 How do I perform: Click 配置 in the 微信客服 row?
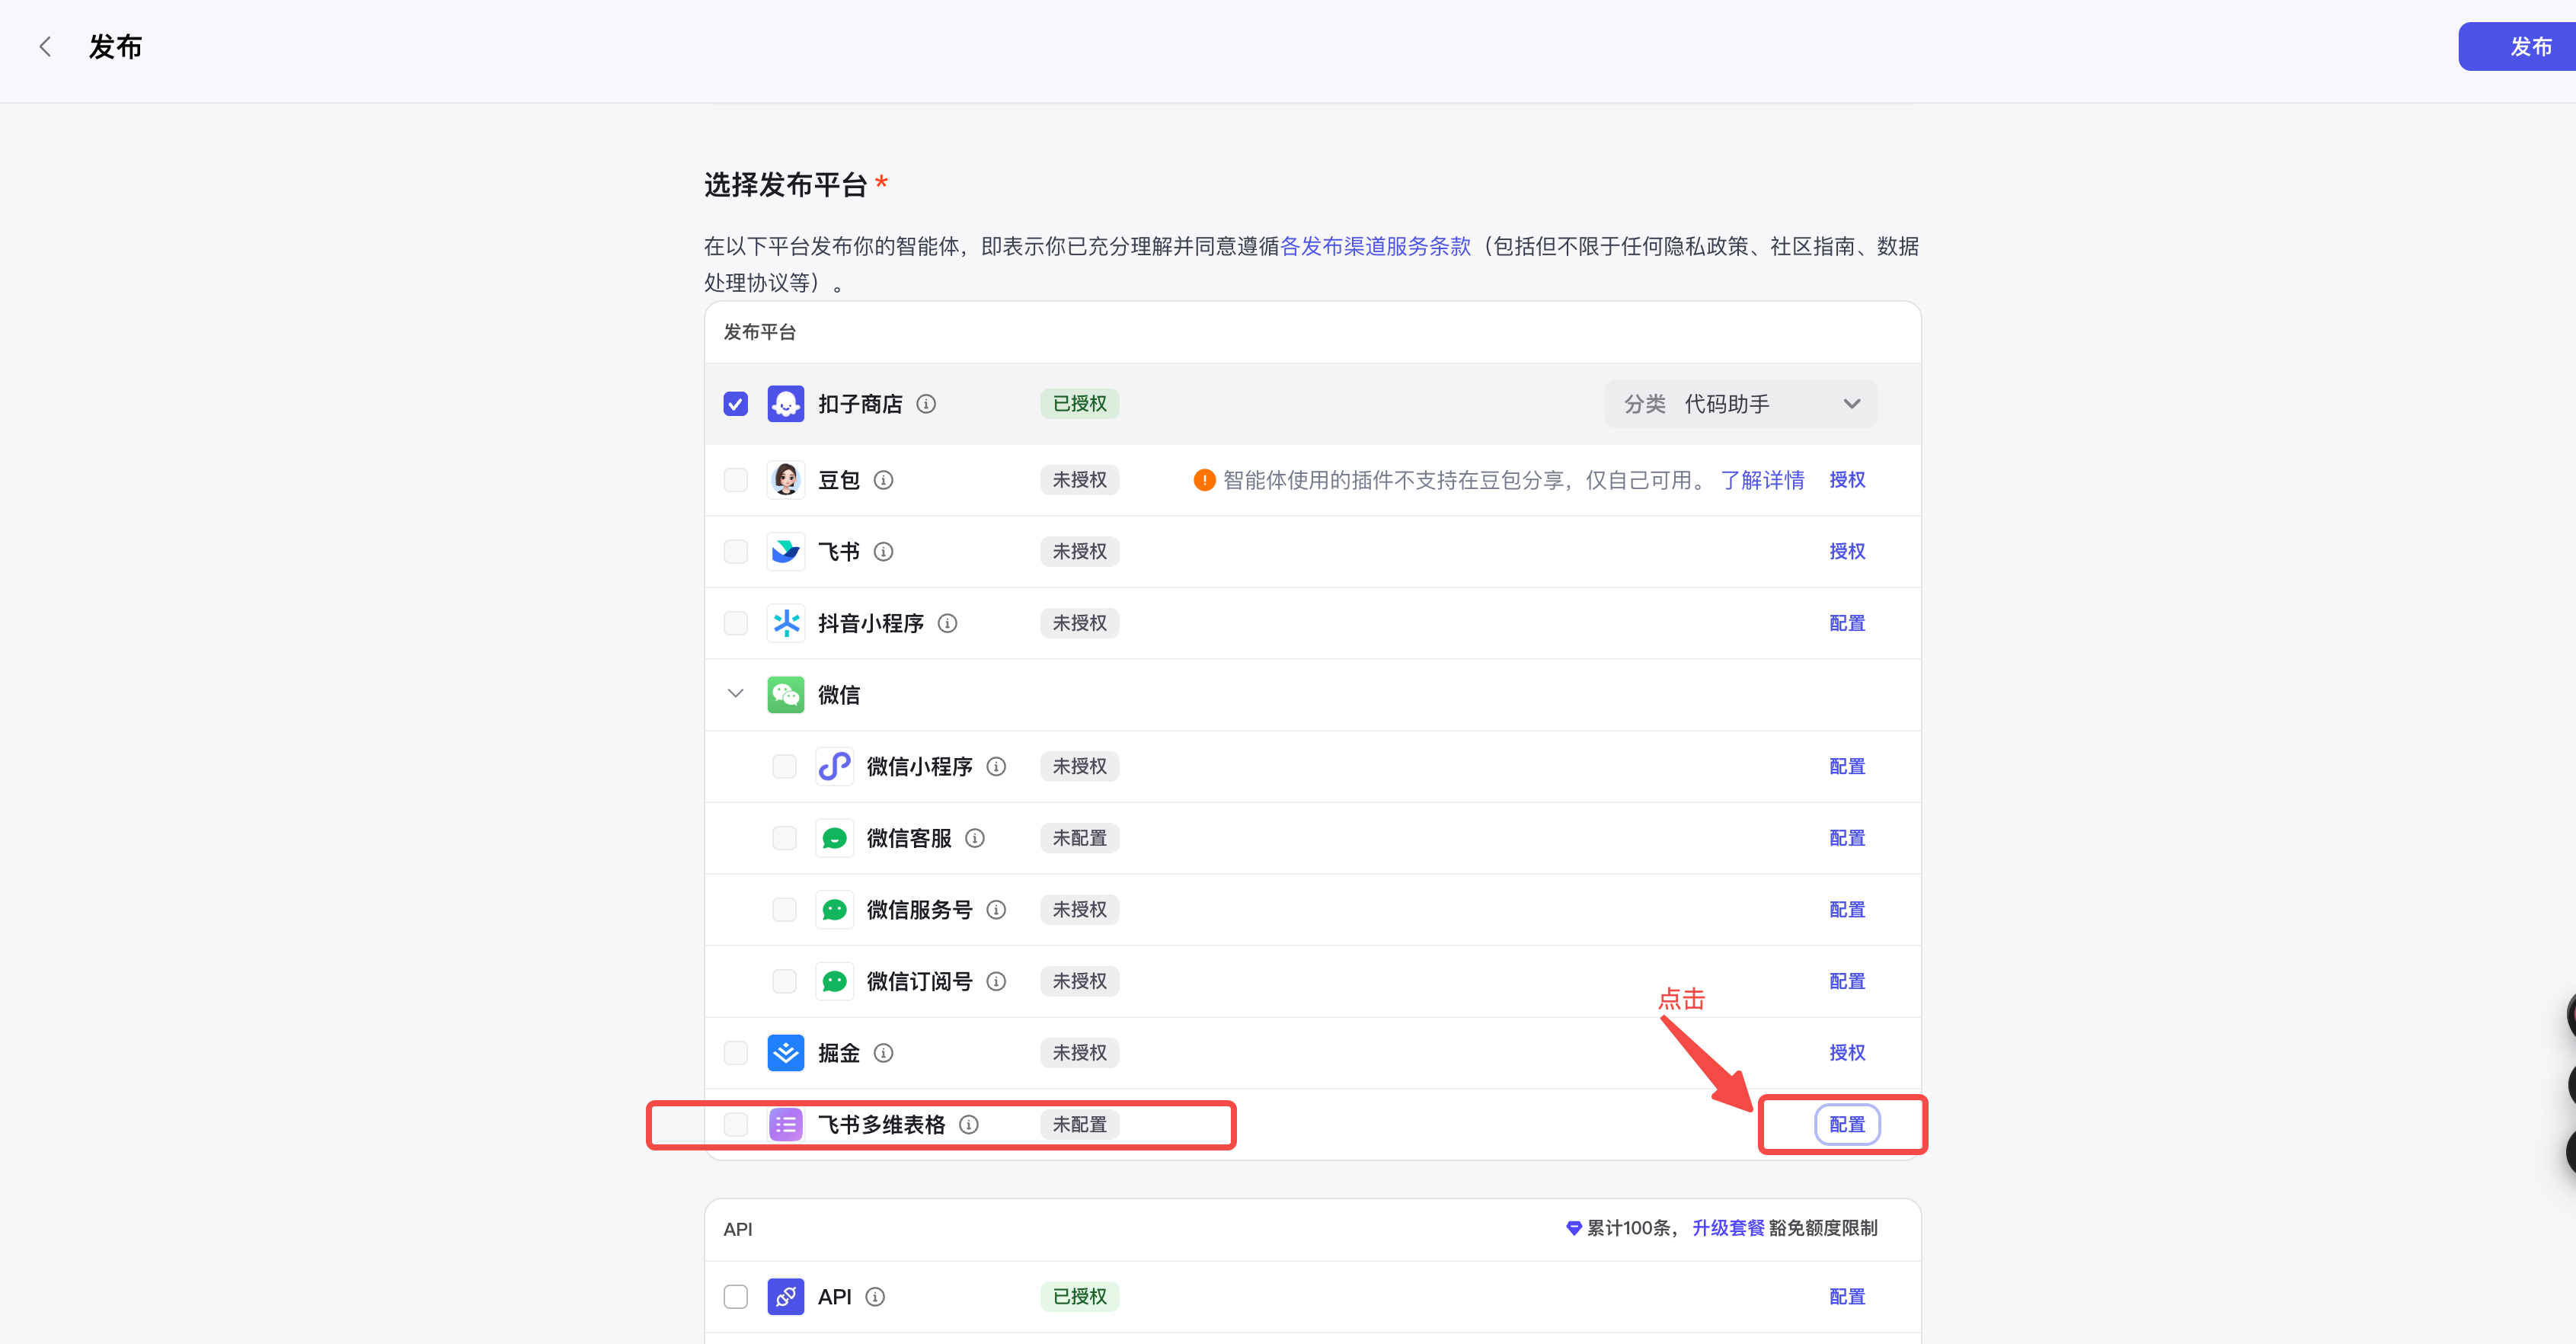[1847, 838]
